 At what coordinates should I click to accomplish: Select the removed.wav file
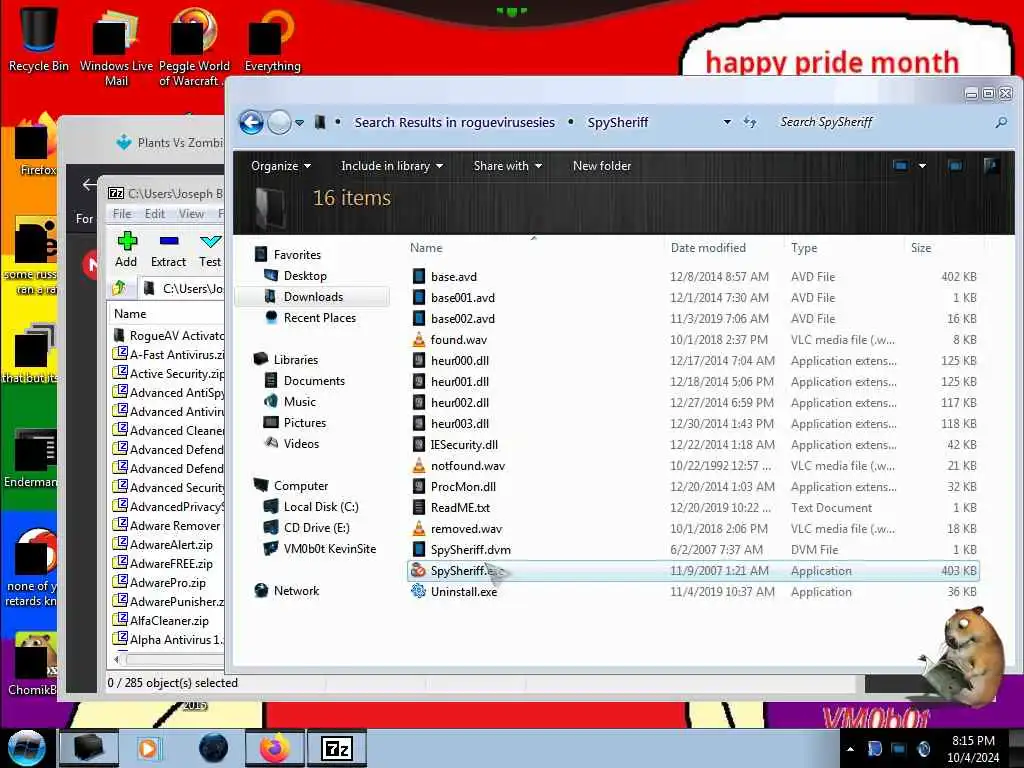(466, 528)
